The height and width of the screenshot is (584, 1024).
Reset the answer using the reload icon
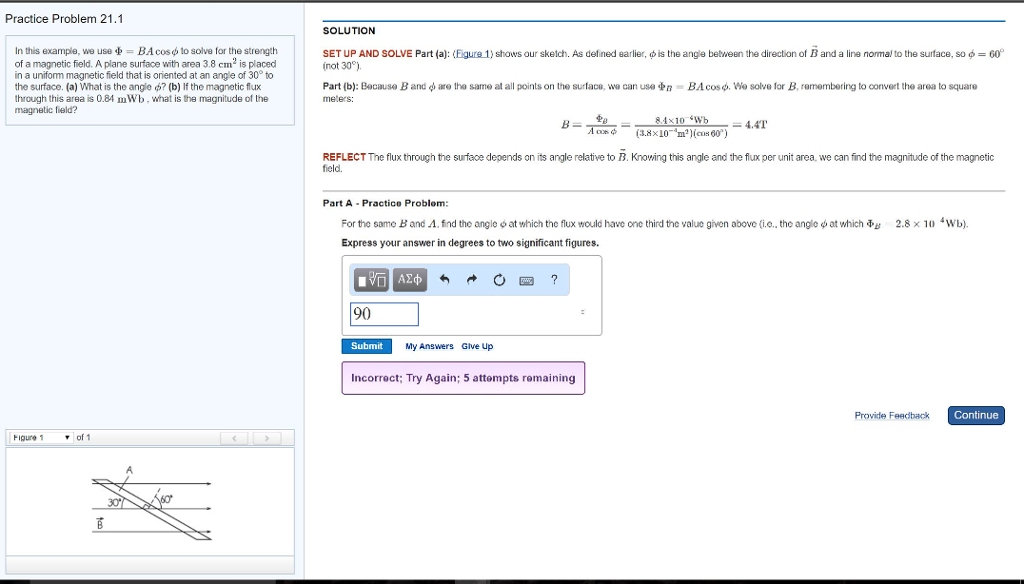point(499,279)
